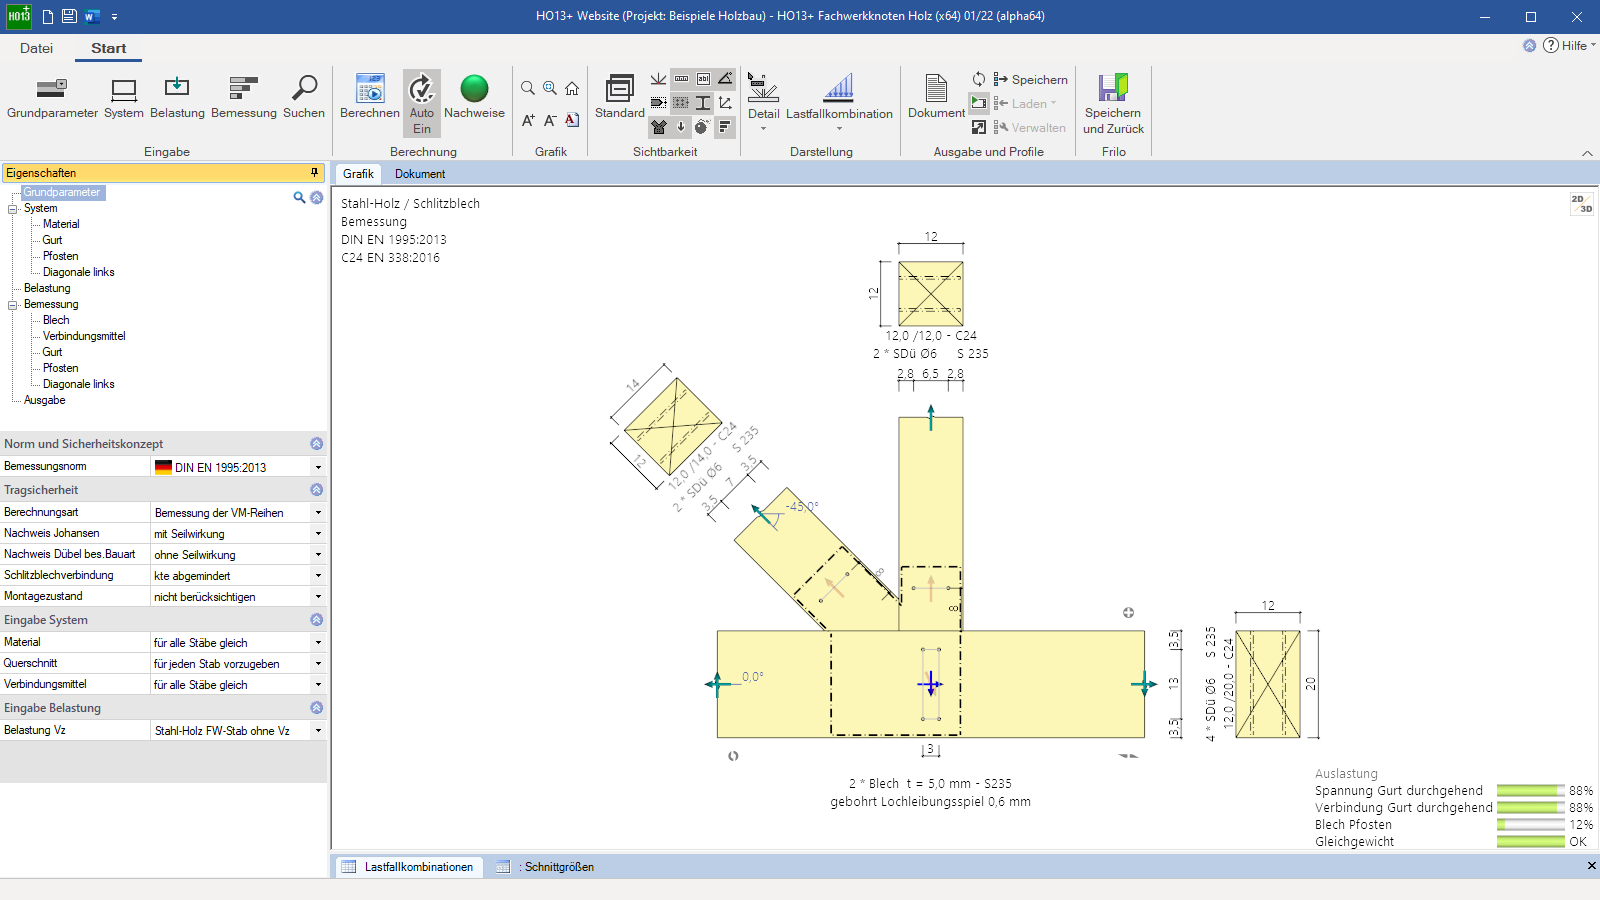
Task: Decrease graphic font size A-
Action: (550, 120)
